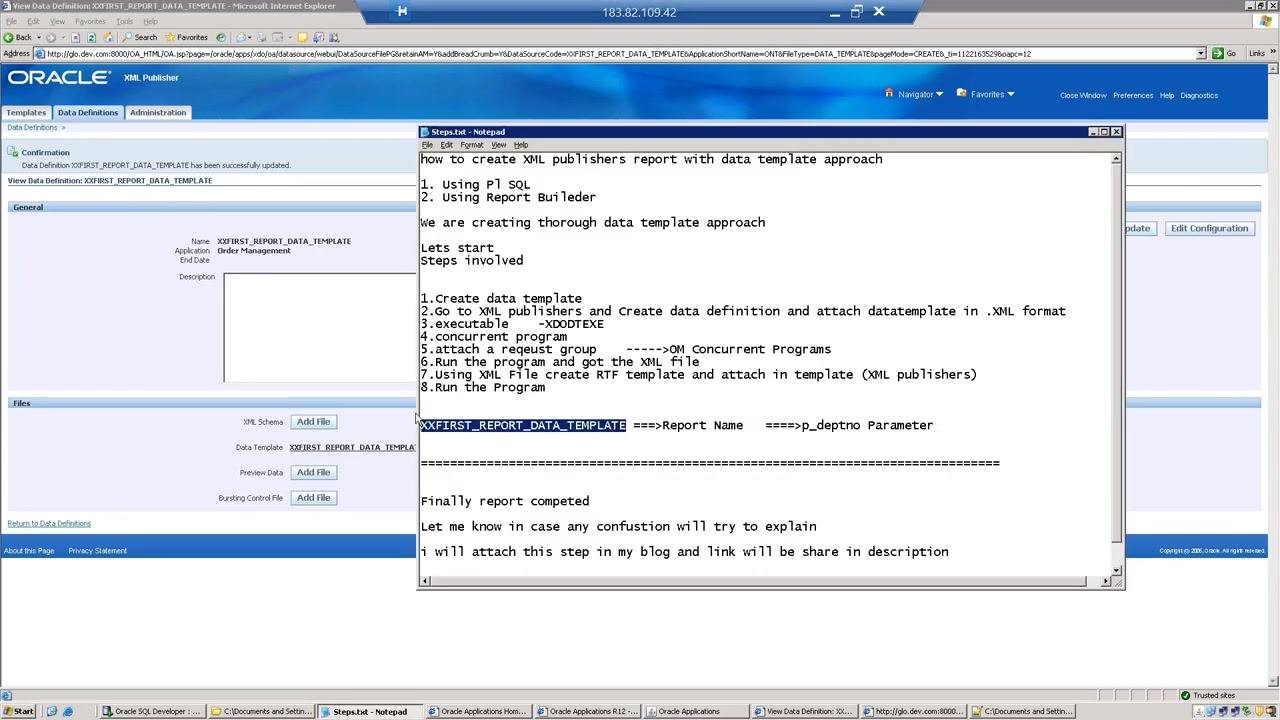
Task: Switch to Oracle Applications R12 taskbar button
Action: 587,711
